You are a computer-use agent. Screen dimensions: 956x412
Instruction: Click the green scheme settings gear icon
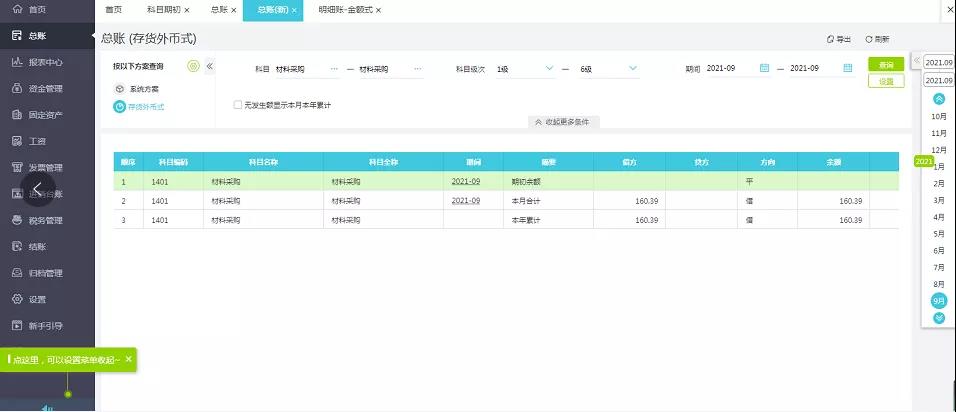coord(194,66)
